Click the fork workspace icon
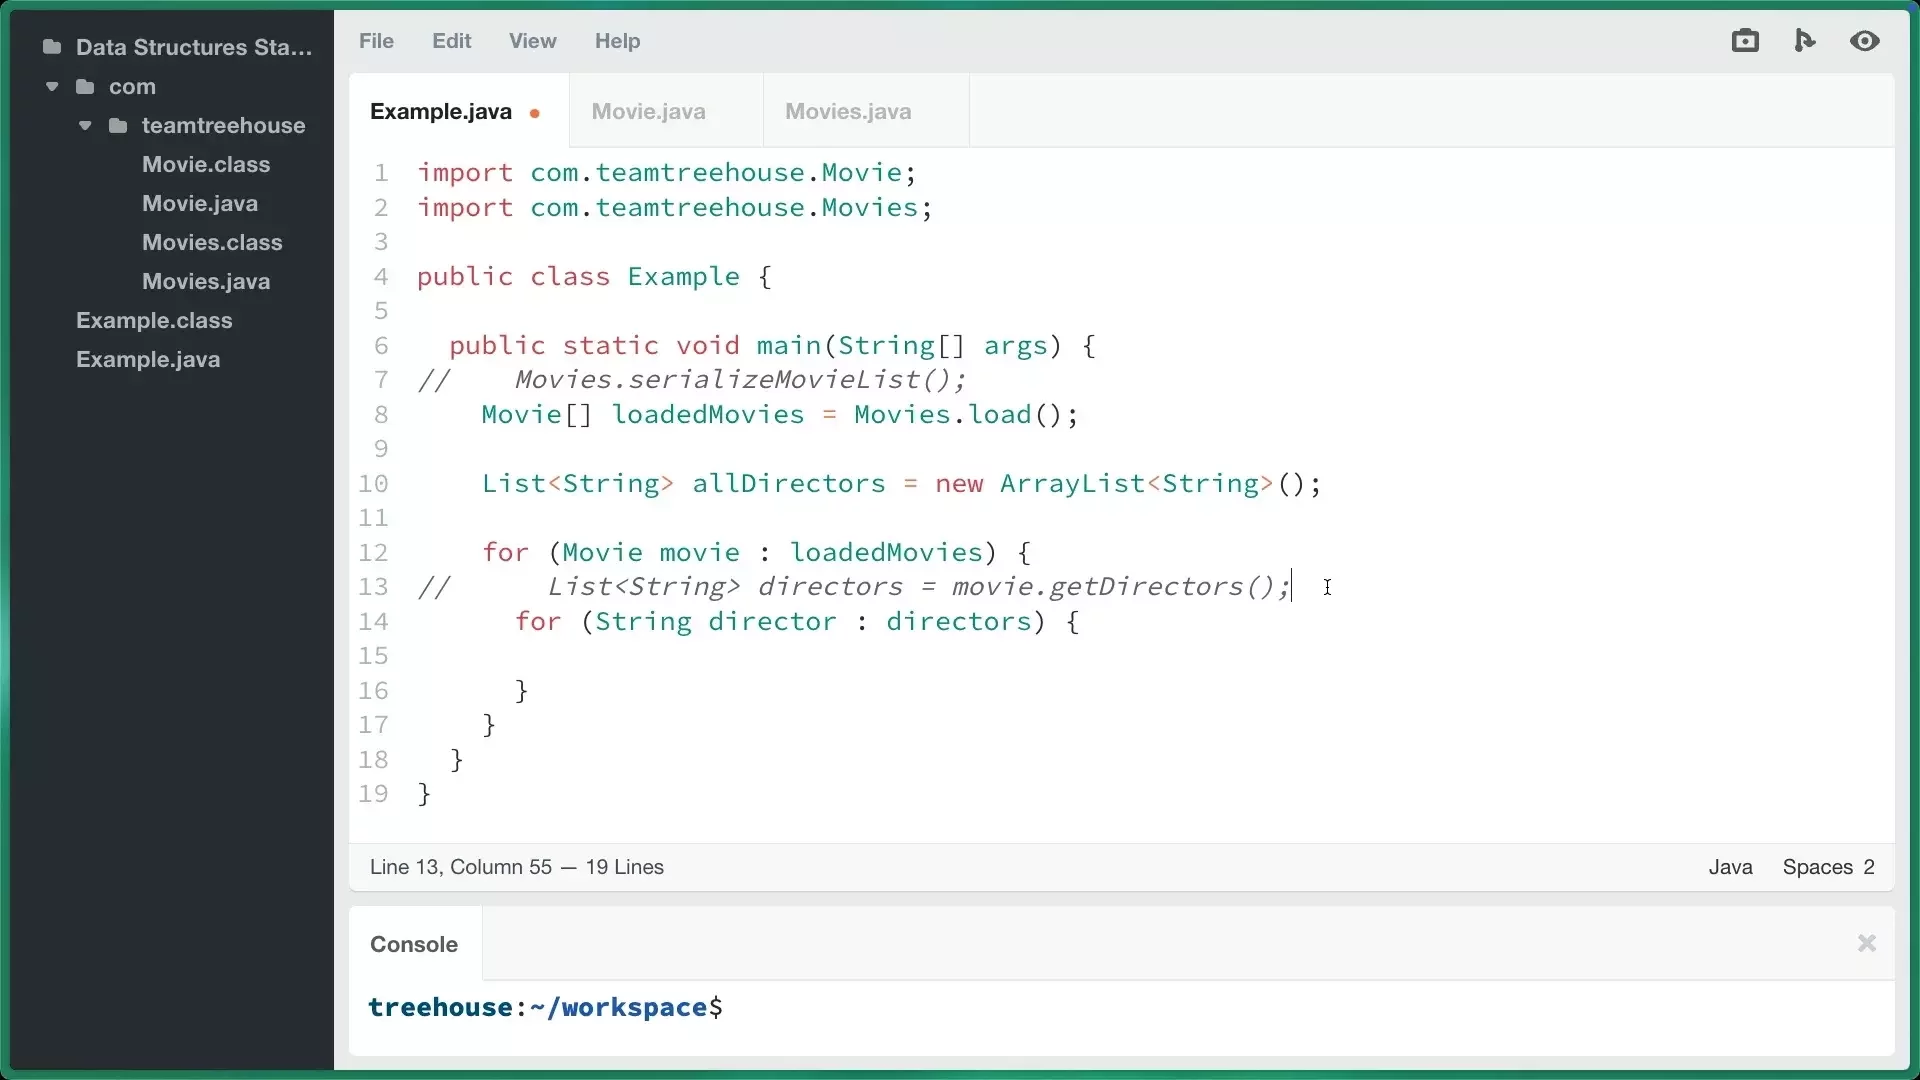 [1805, 41]
